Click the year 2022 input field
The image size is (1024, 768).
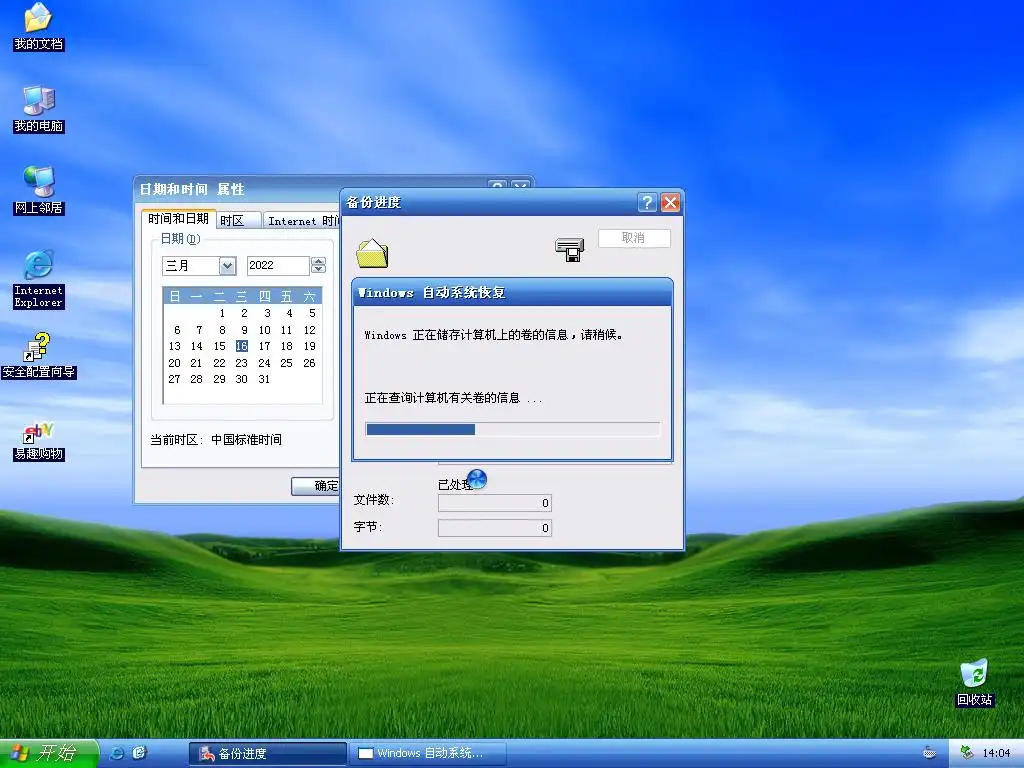[278, 265]
